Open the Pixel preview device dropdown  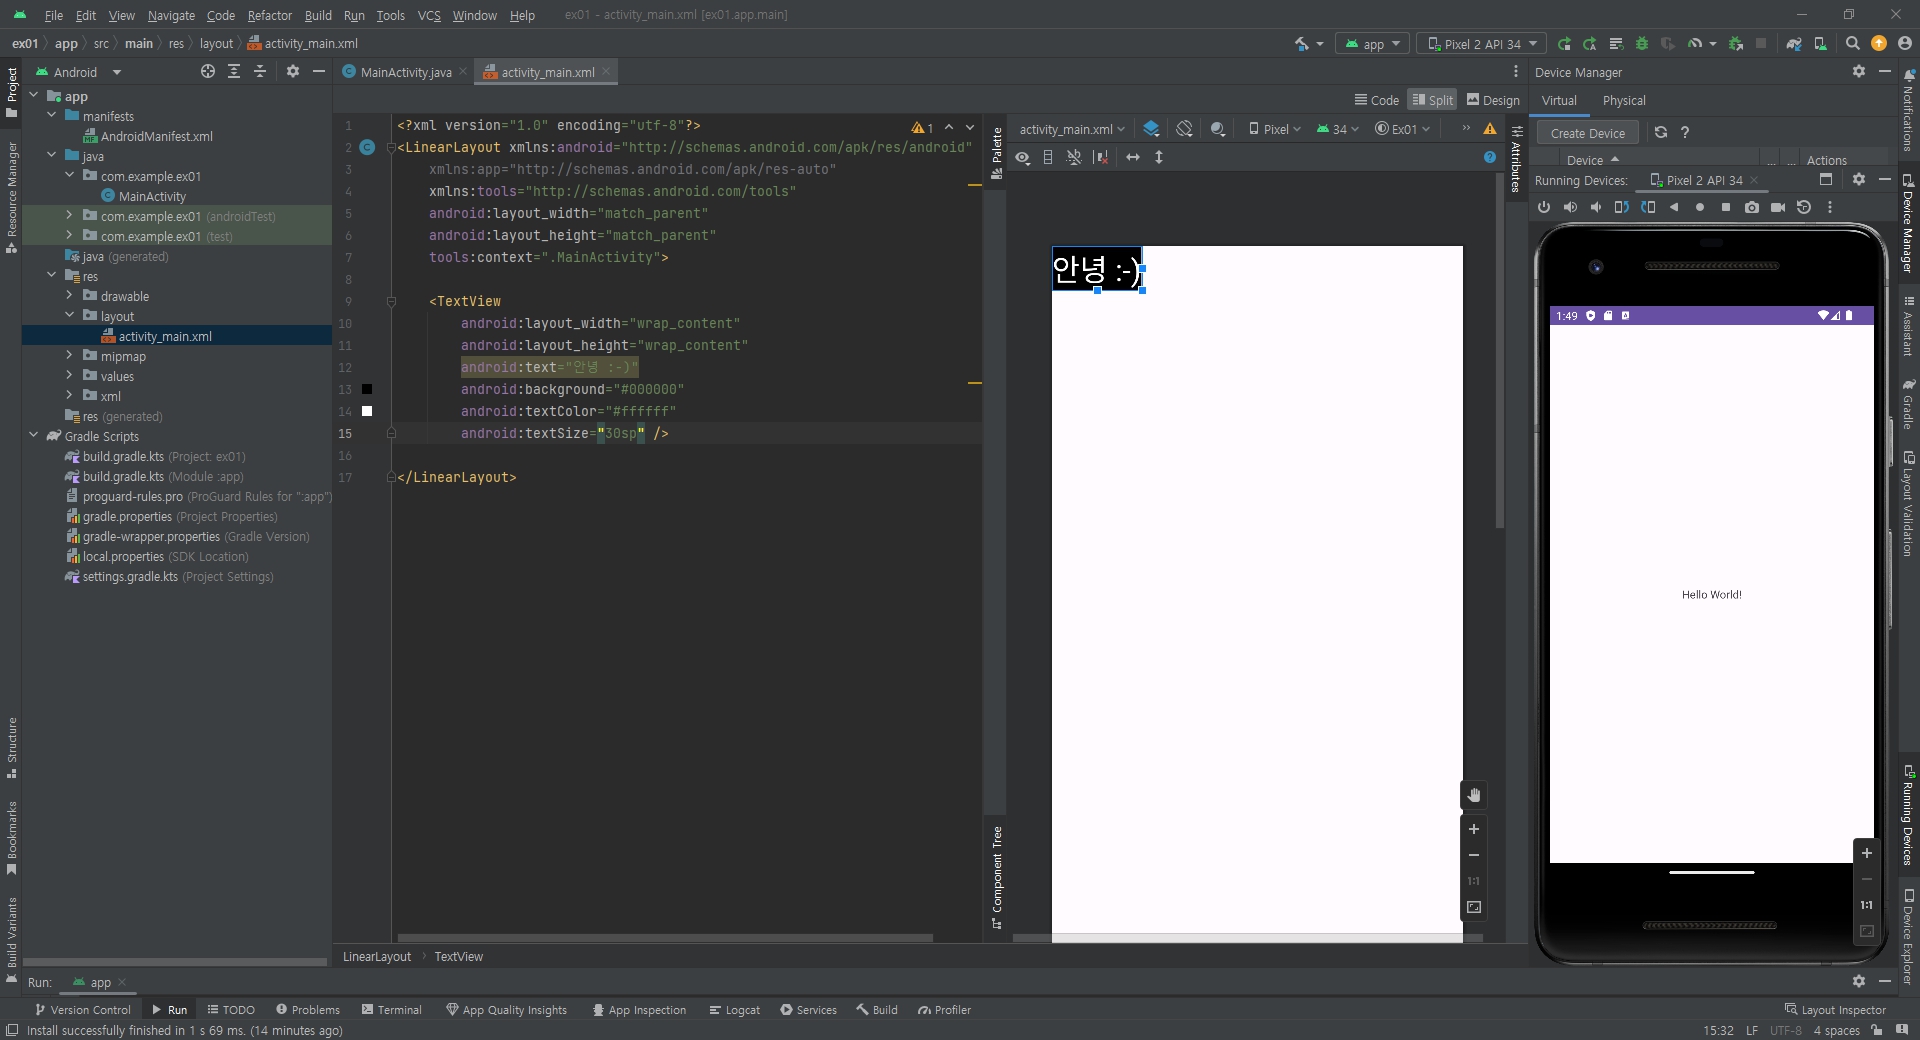(x=1275, y=129)
